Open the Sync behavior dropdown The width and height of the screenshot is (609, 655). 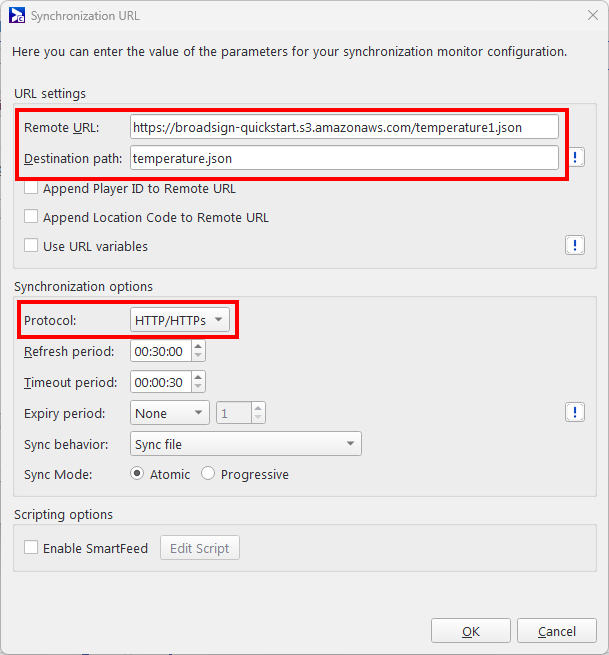coord(246,444)
